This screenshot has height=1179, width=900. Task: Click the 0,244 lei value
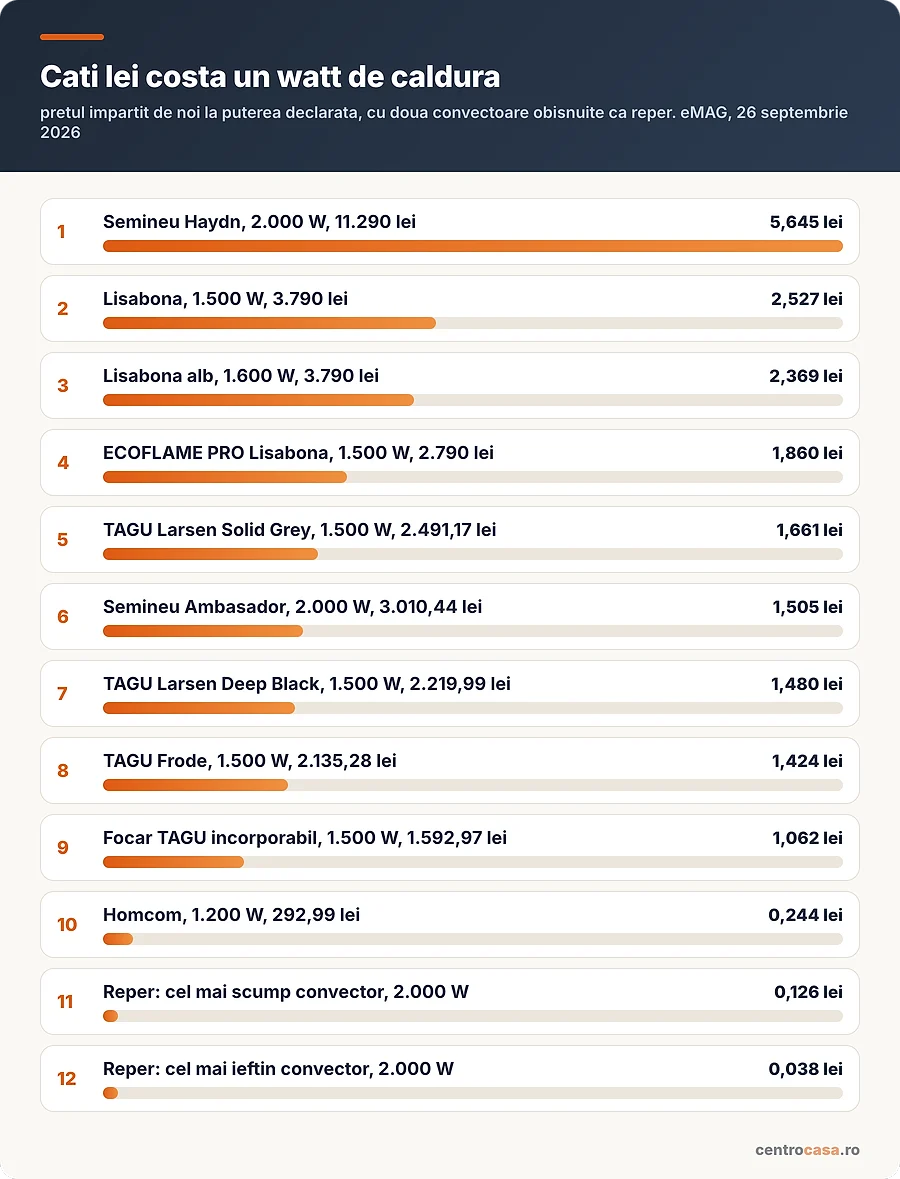(x=805, y=915)
